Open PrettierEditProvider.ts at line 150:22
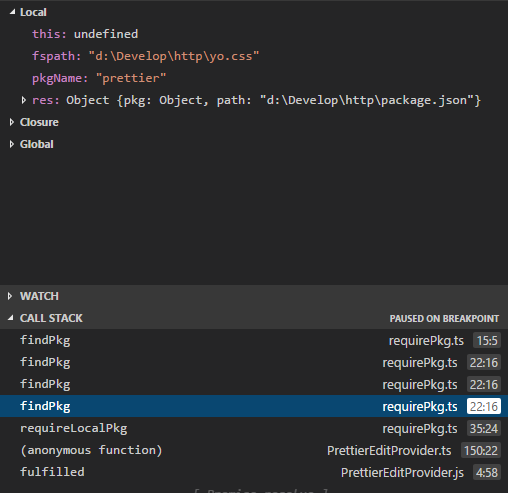Image resolution: width=508 pixels, height=493 pixels. coord(413,451)
